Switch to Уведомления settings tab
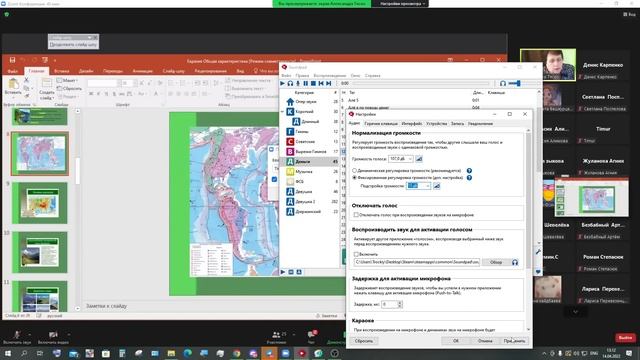The width and height of the screenshot is (640, 360). (x=480, y=123)
